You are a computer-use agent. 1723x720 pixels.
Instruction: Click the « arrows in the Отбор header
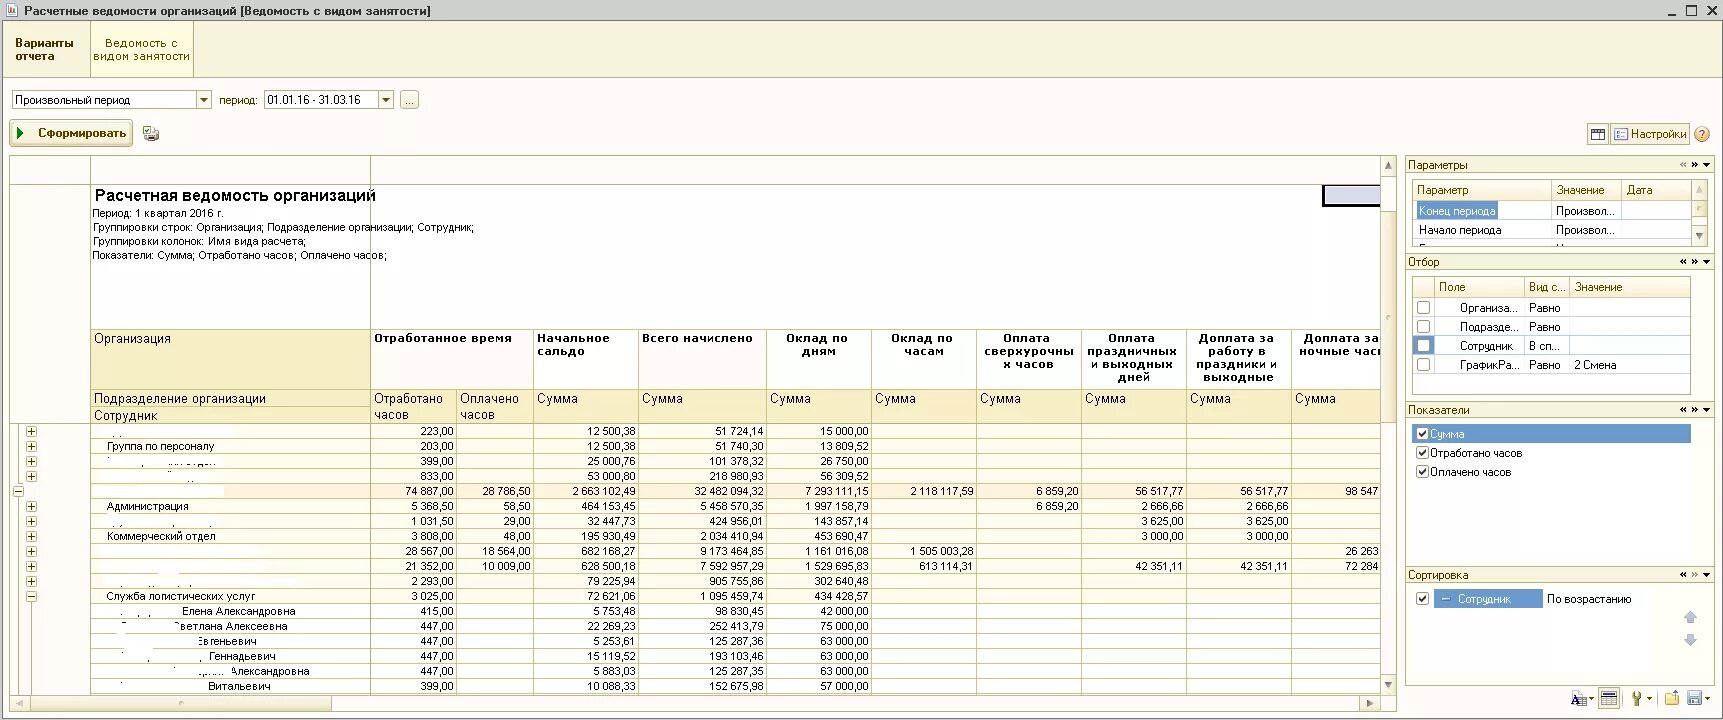pos(1683,262)
